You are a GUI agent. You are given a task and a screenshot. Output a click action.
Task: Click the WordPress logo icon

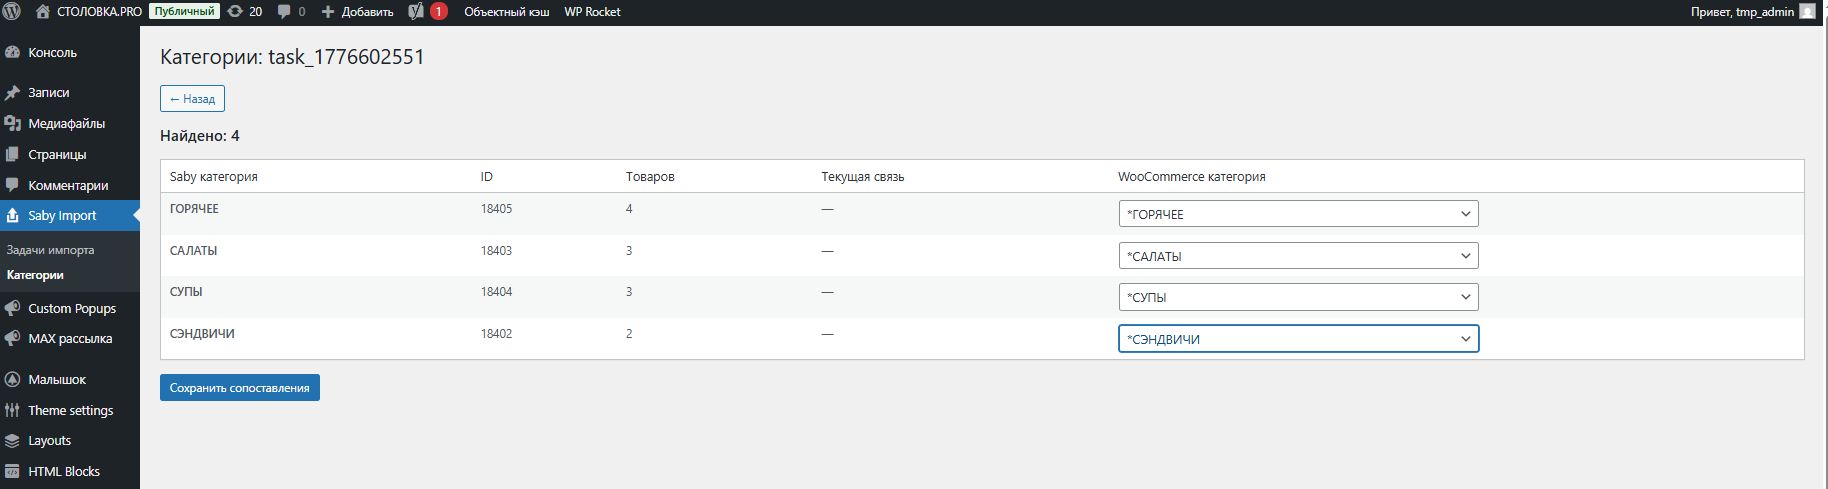(12, 12)
